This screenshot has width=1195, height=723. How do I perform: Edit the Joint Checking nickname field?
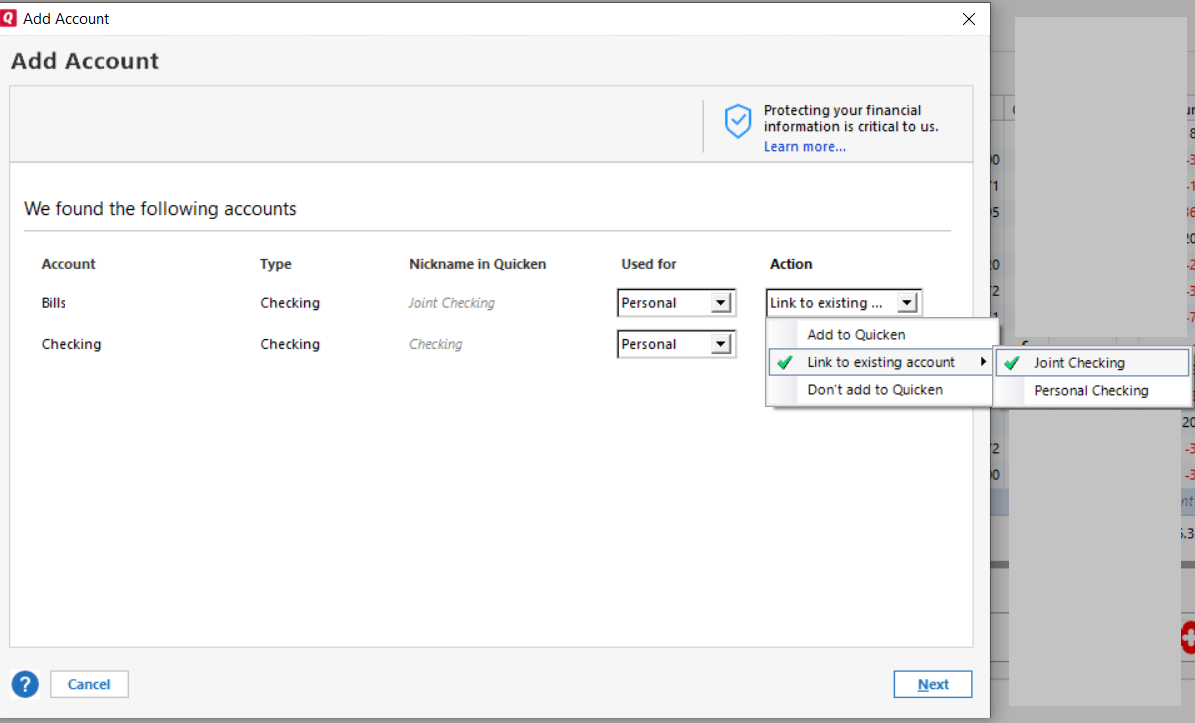(452, 303)
